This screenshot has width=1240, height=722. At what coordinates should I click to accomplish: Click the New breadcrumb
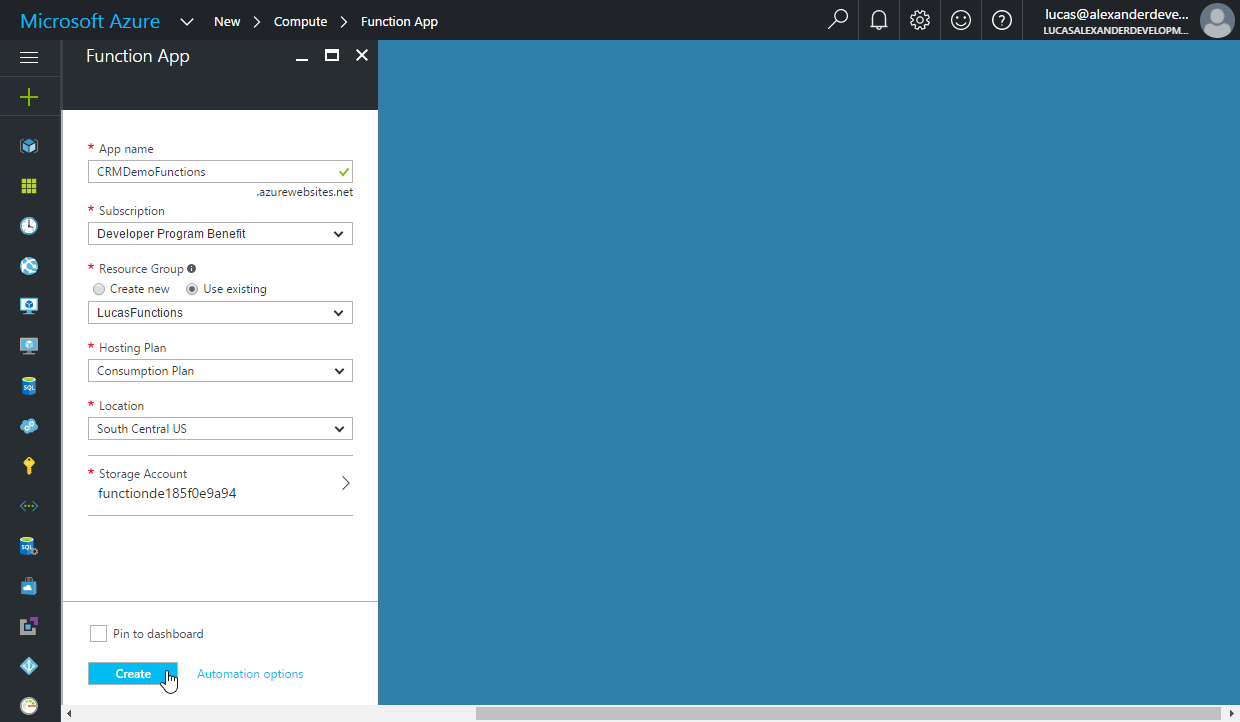click(227, 21)
